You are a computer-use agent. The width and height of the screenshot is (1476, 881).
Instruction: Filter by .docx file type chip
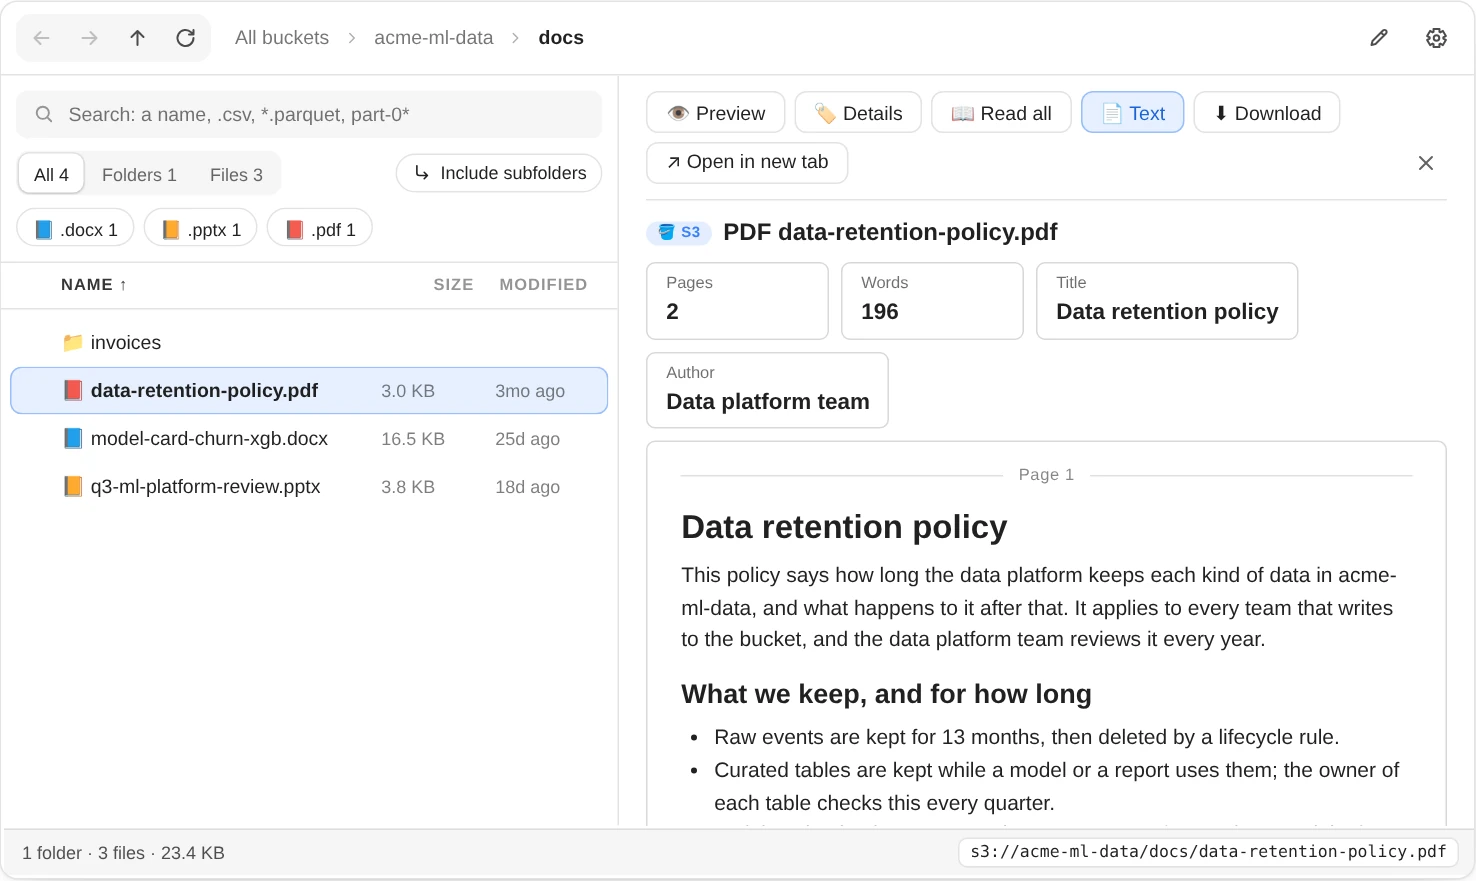[x=76, y=230]
